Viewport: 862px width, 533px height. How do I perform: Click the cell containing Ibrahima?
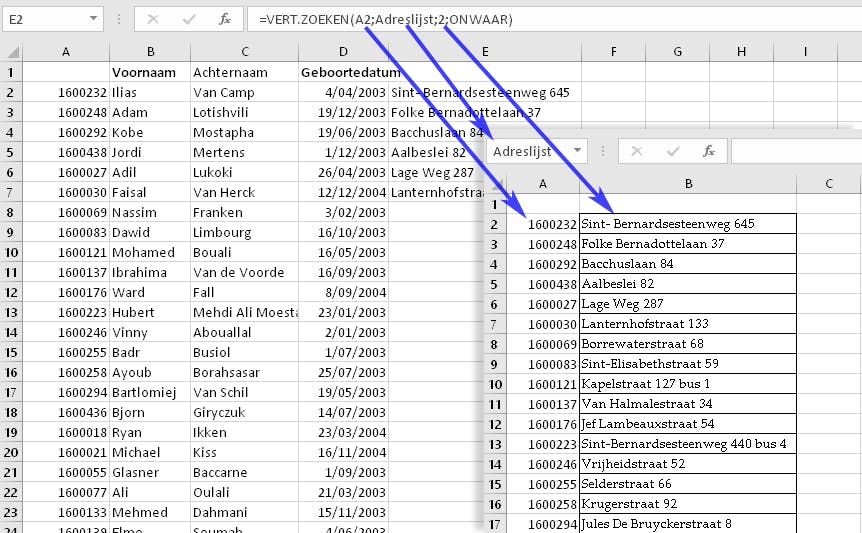(150, 272)
